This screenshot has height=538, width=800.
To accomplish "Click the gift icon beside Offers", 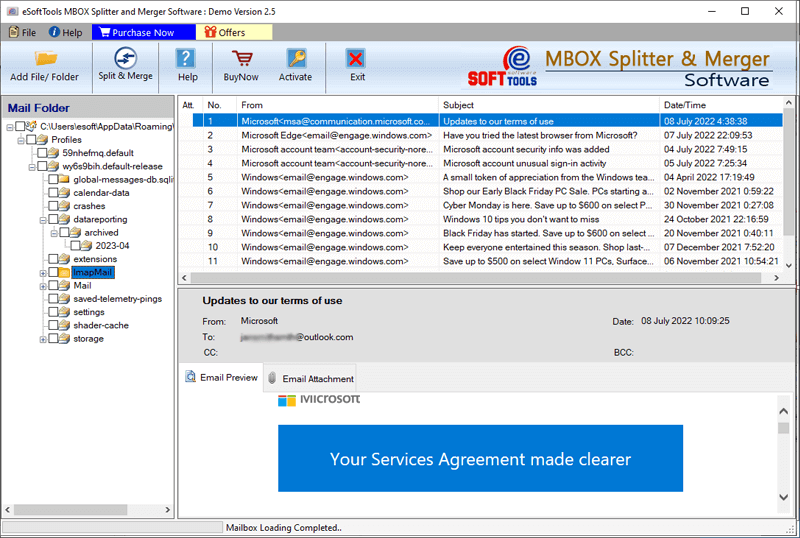I will (x=210, y=32).
